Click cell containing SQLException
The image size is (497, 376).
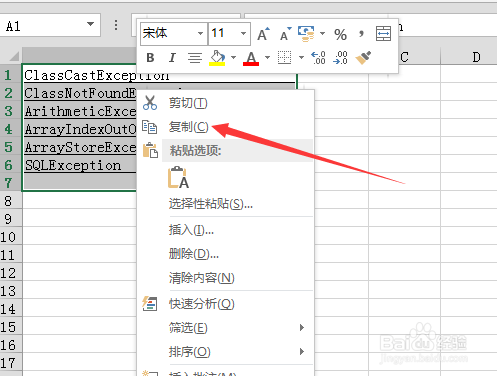click(x=79, y=165)
